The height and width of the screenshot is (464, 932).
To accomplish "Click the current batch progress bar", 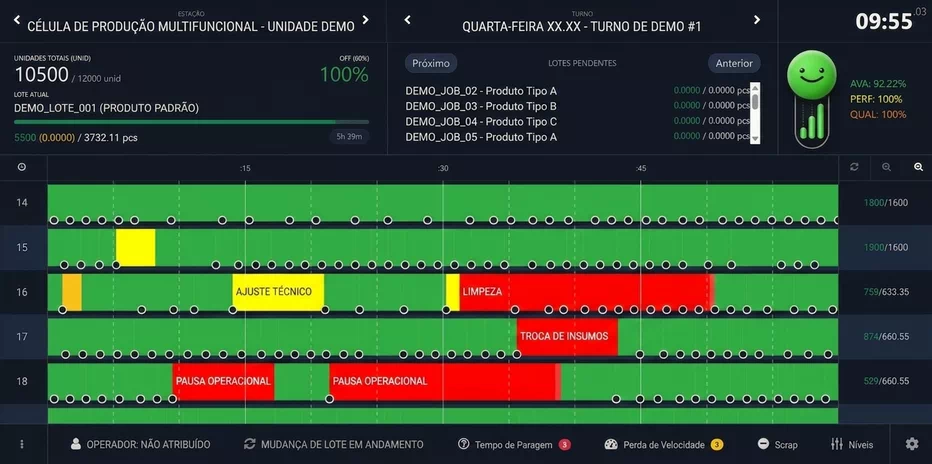I will pos(191,122).
